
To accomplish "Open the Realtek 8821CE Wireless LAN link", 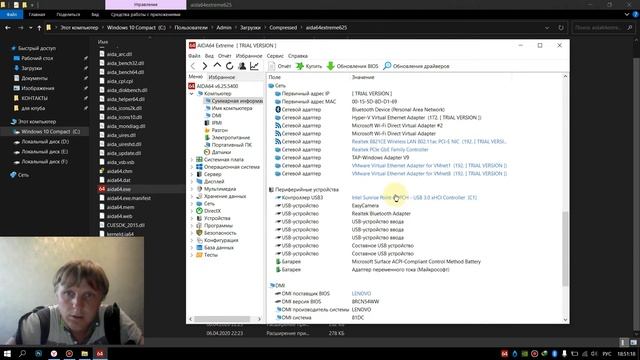I will pos(429,142).
